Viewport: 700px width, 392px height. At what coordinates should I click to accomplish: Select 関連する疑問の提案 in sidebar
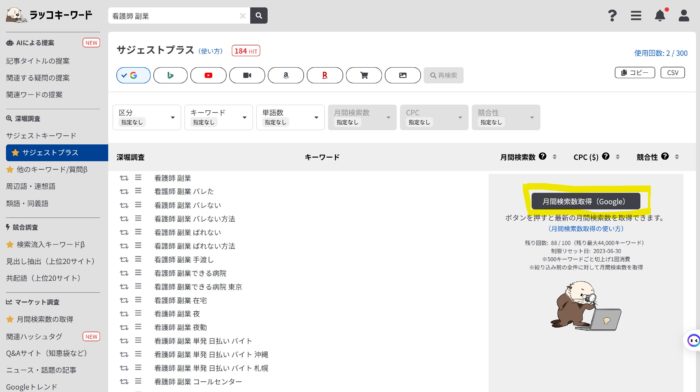click(x=38, y=78)
